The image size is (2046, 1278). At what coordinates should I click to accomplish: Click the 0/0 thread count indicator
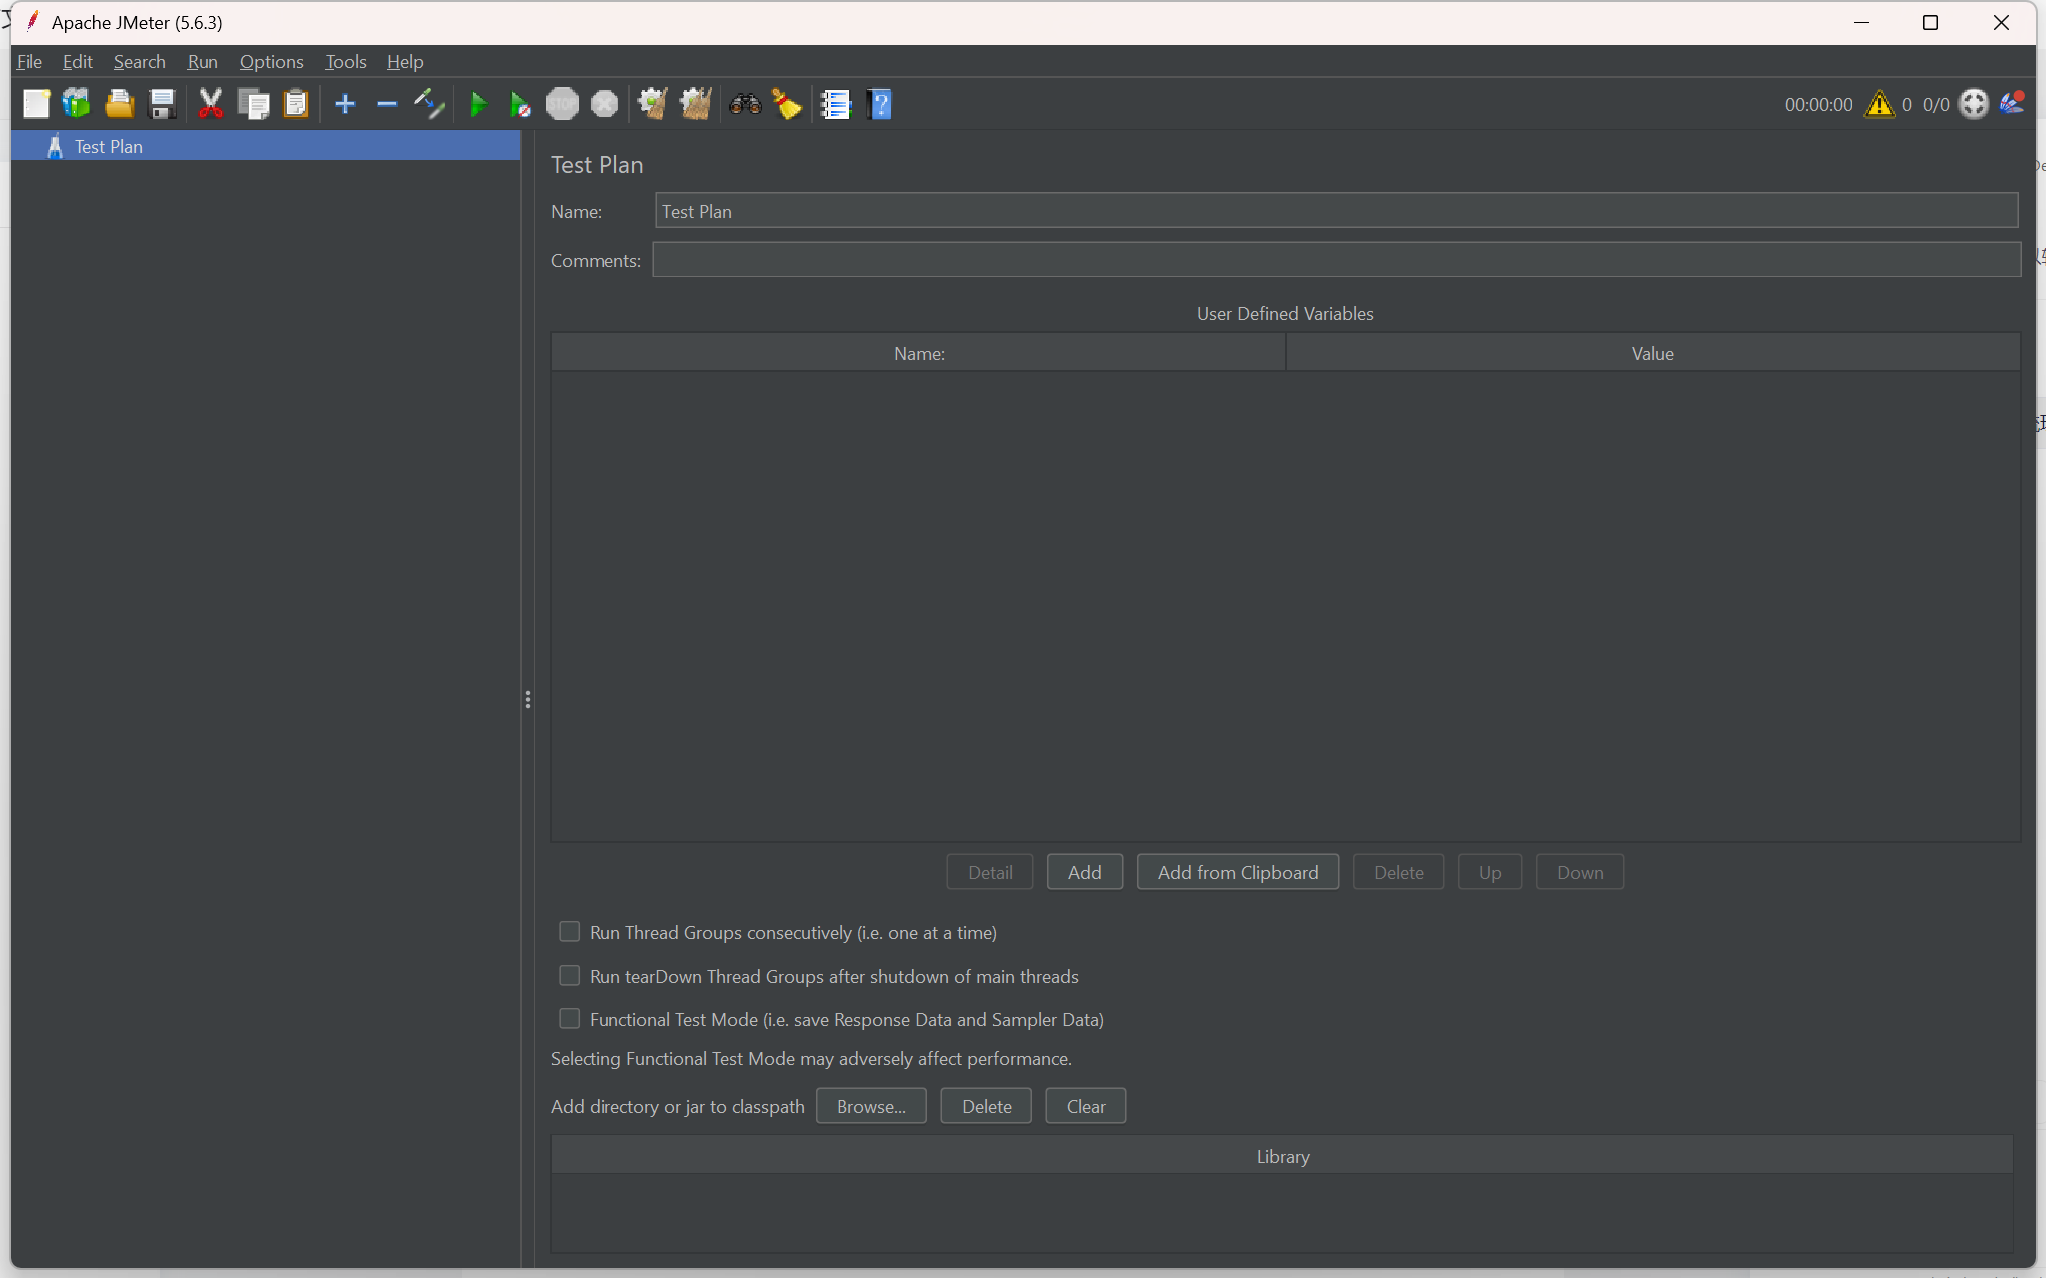[1935, 104]
